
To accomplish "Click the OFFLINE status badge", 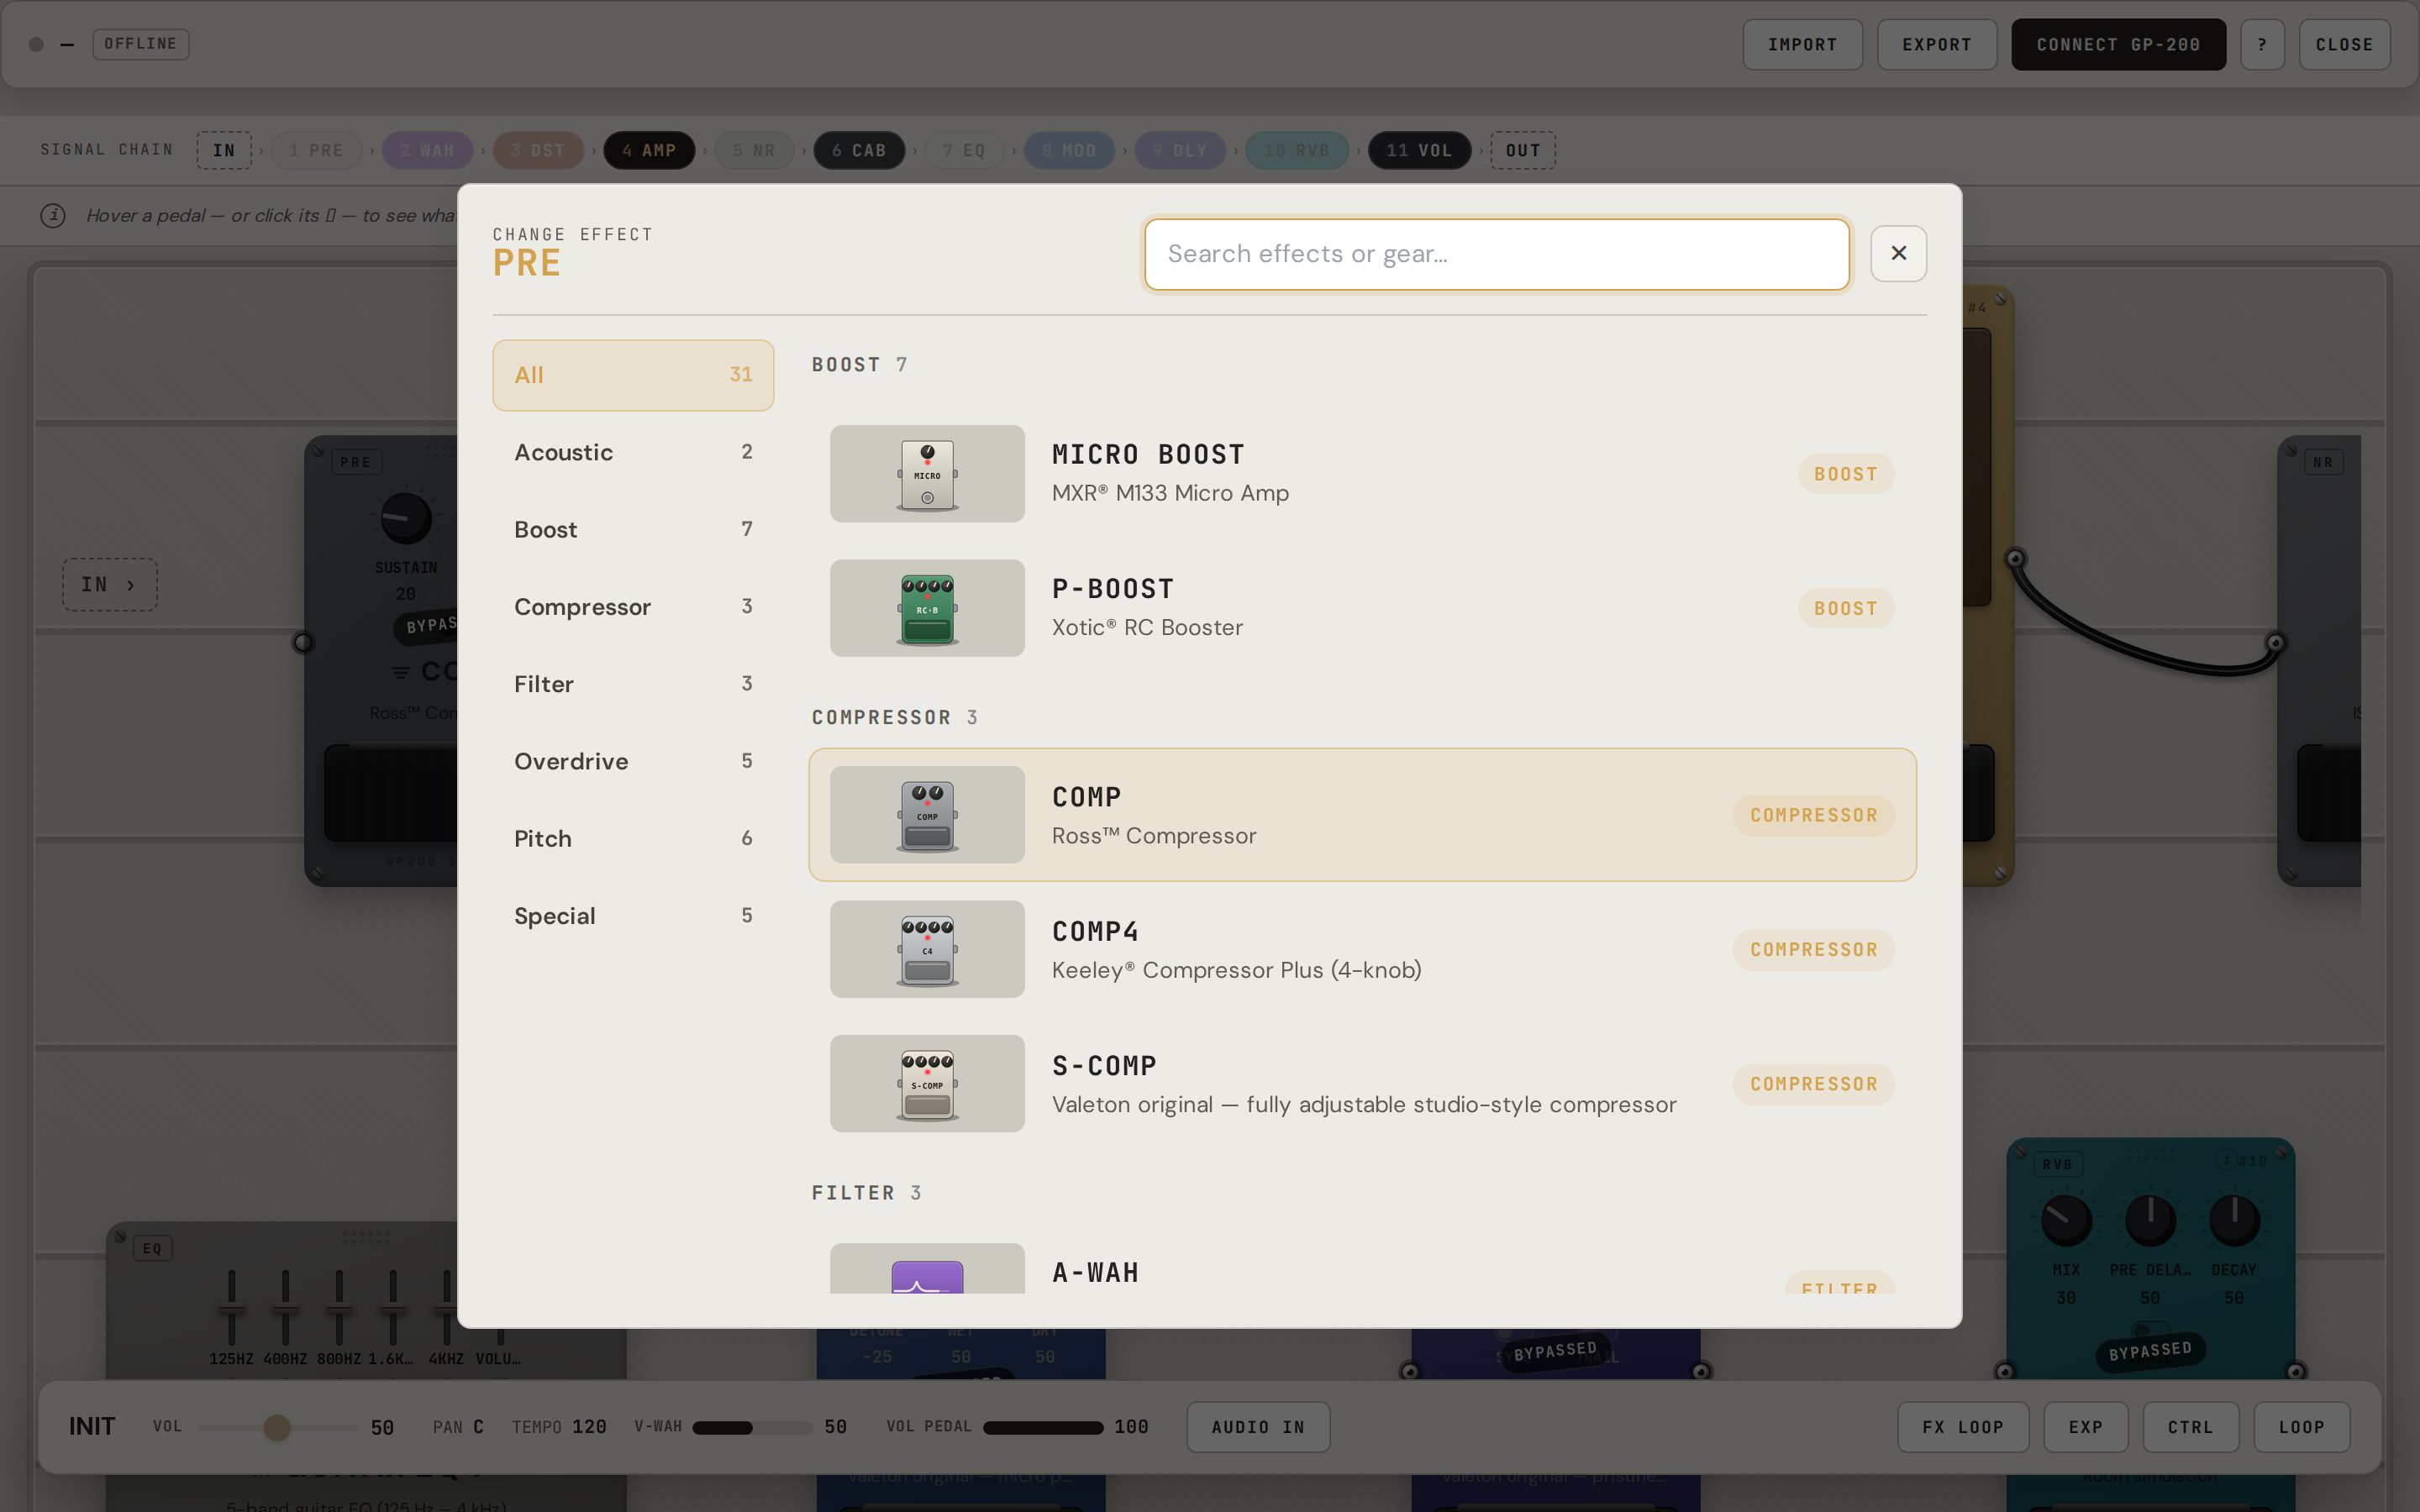I will coord(141,44).
